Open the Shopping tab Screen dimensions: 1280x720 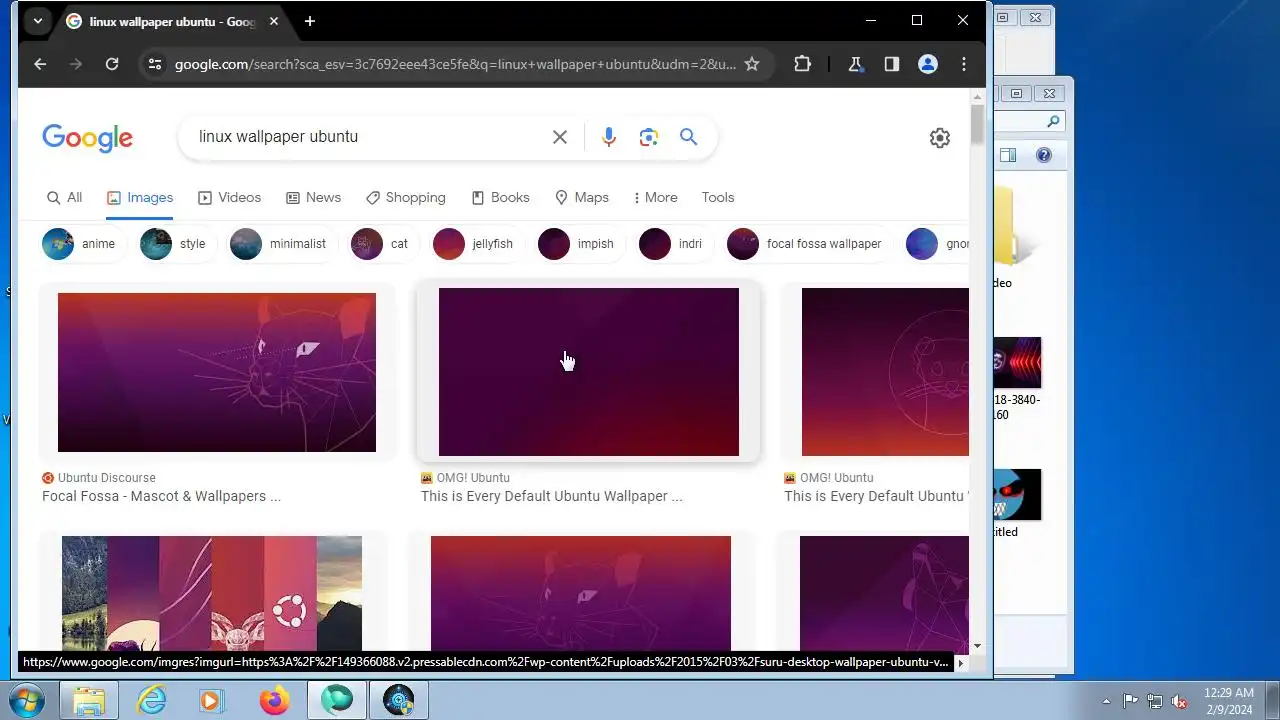click(x=406, y=197)
